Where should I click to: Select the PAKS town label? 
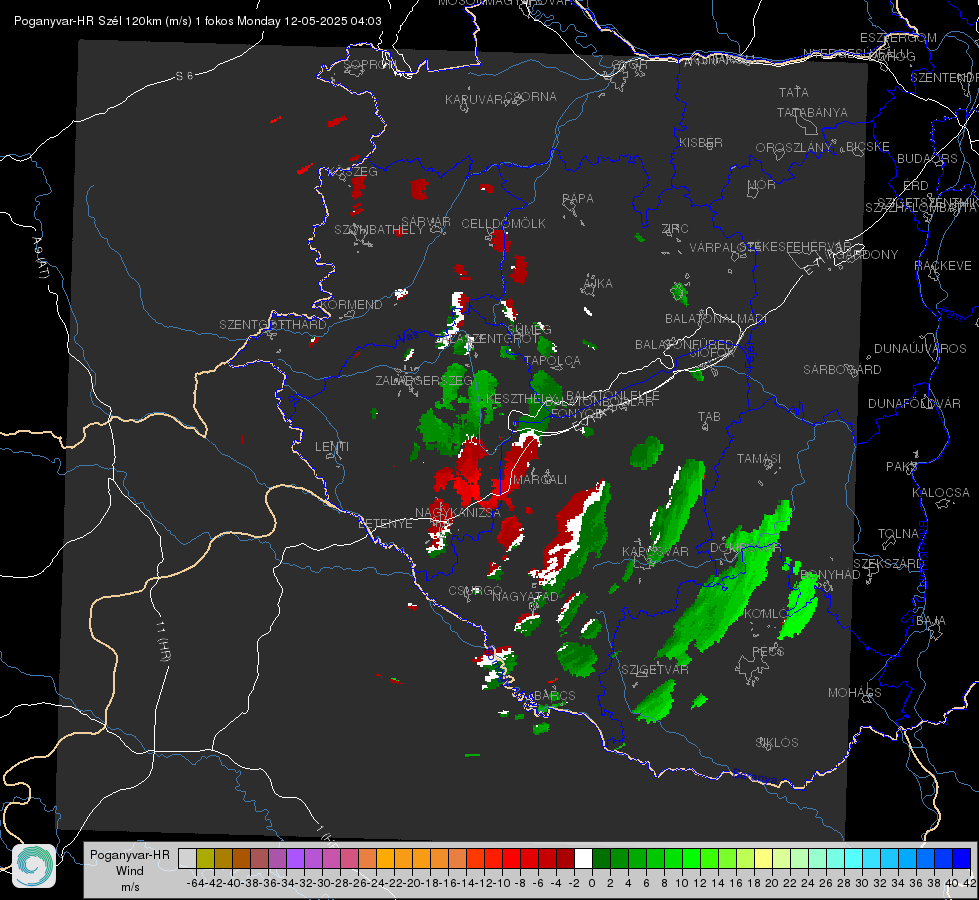[x=902, y=467]
